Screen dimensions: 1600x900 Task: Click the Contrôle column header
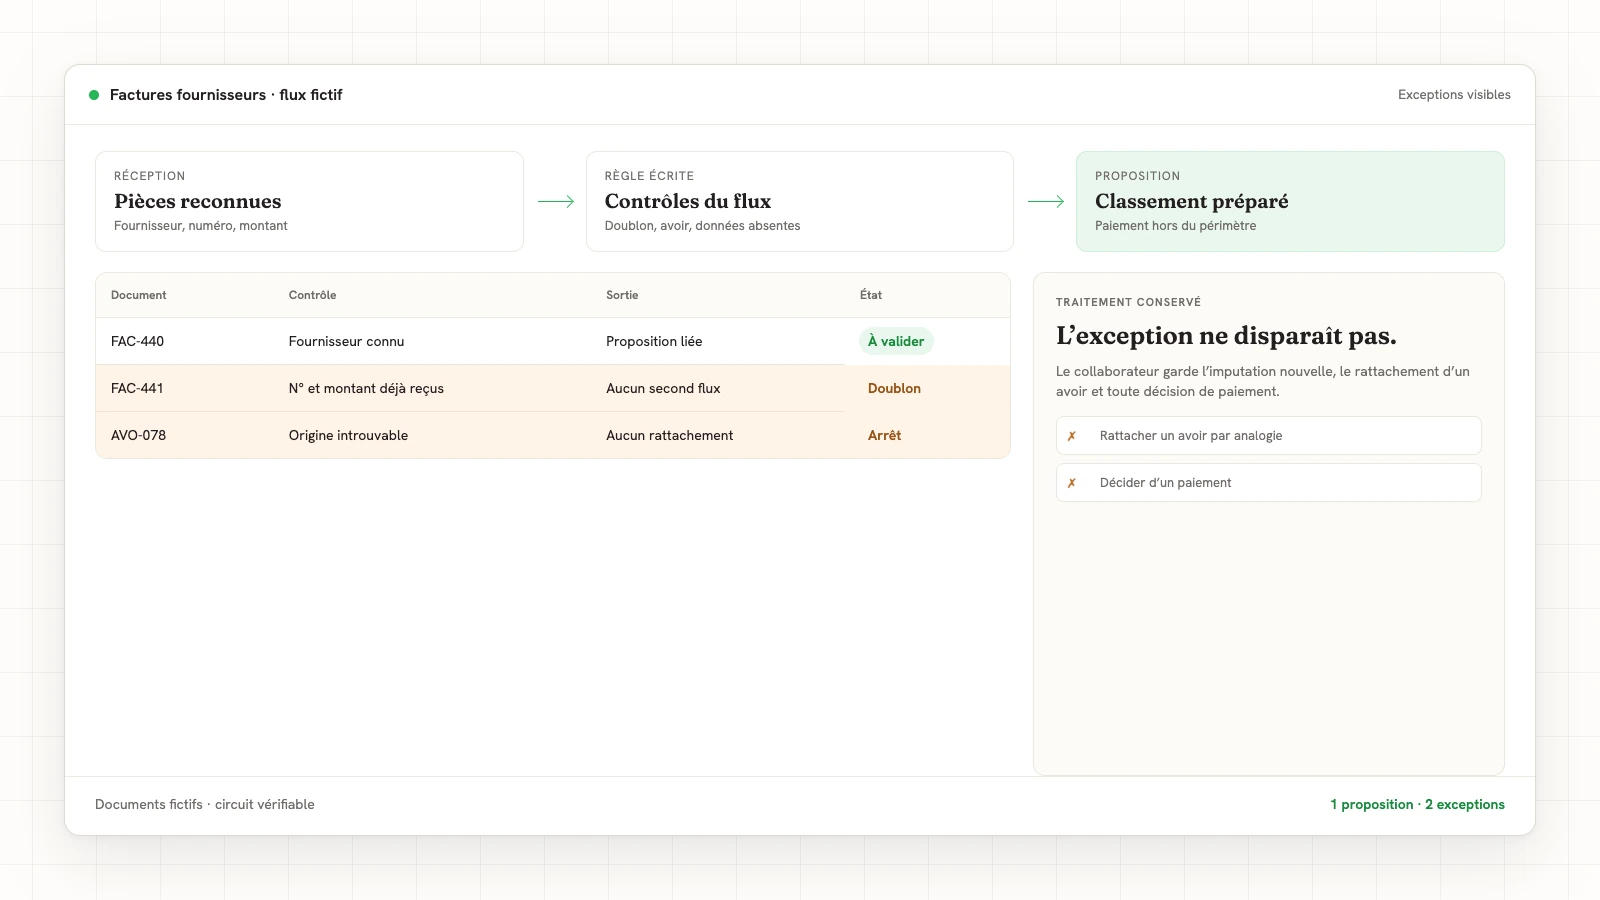(312, 295)
